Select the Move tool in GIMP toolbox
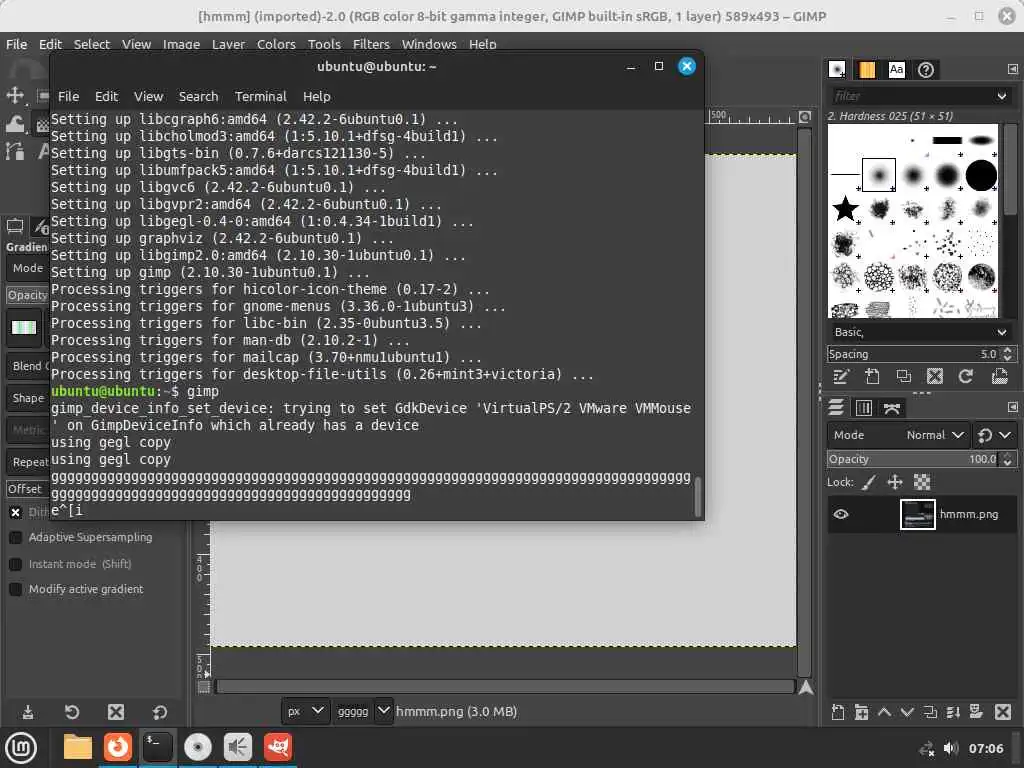The image size is (1024, 768). (x=15, y=95)
